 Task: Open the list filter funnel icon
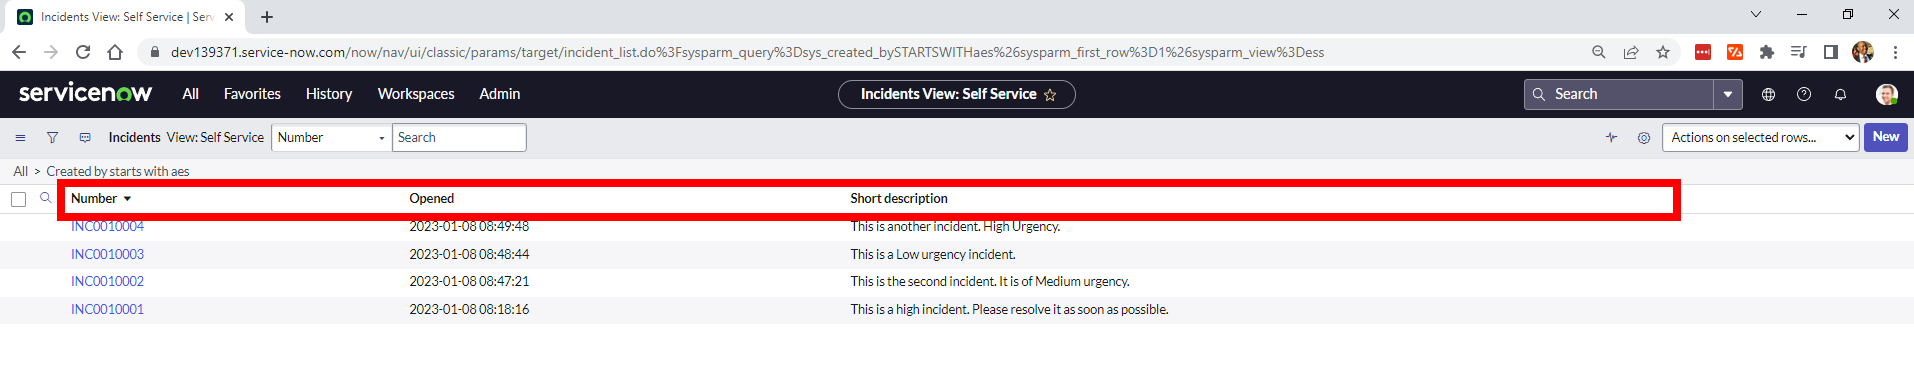52,138
